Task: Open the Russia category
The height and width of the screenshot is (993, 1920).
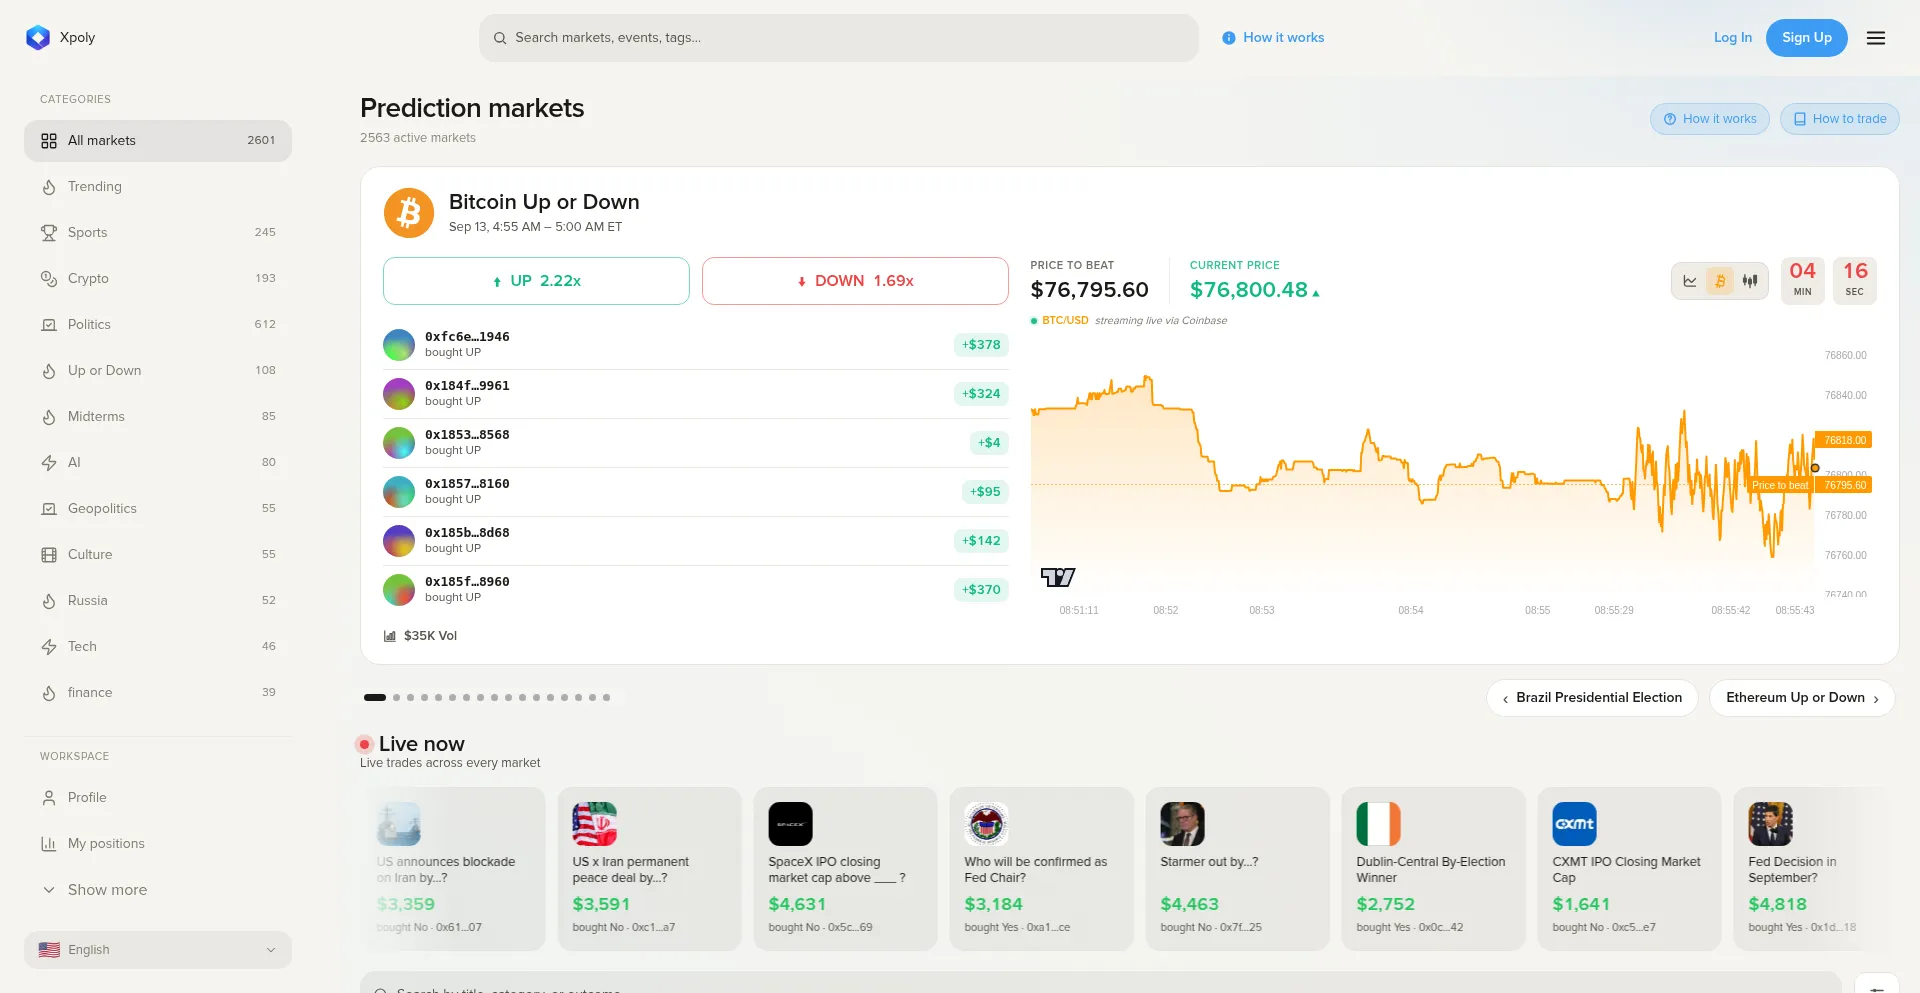Action: (158, 601)
